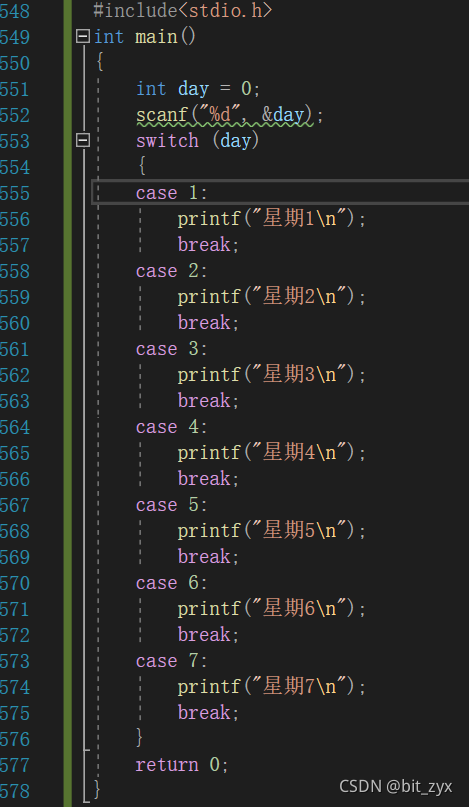469x807 pixels.
Task: Click the printf("星期5\n") statement
Action: (272, 531)
